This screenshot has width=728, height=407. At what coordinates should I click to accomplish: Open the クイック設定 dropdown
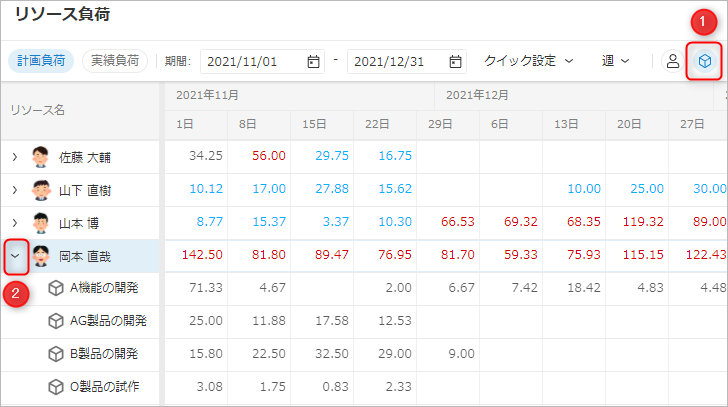[528, 61]
